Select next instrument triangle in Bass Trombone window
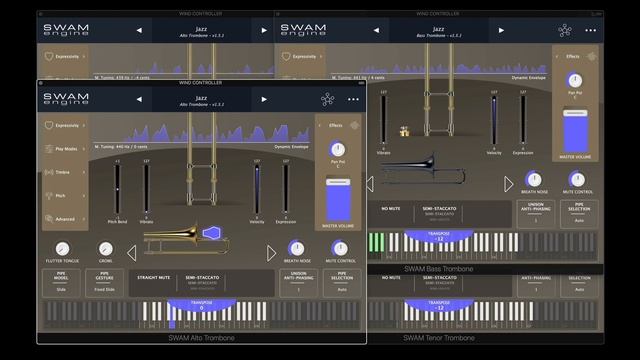Image resolution: width=640 pixels, height=360 pixels. tap(509, 184)
